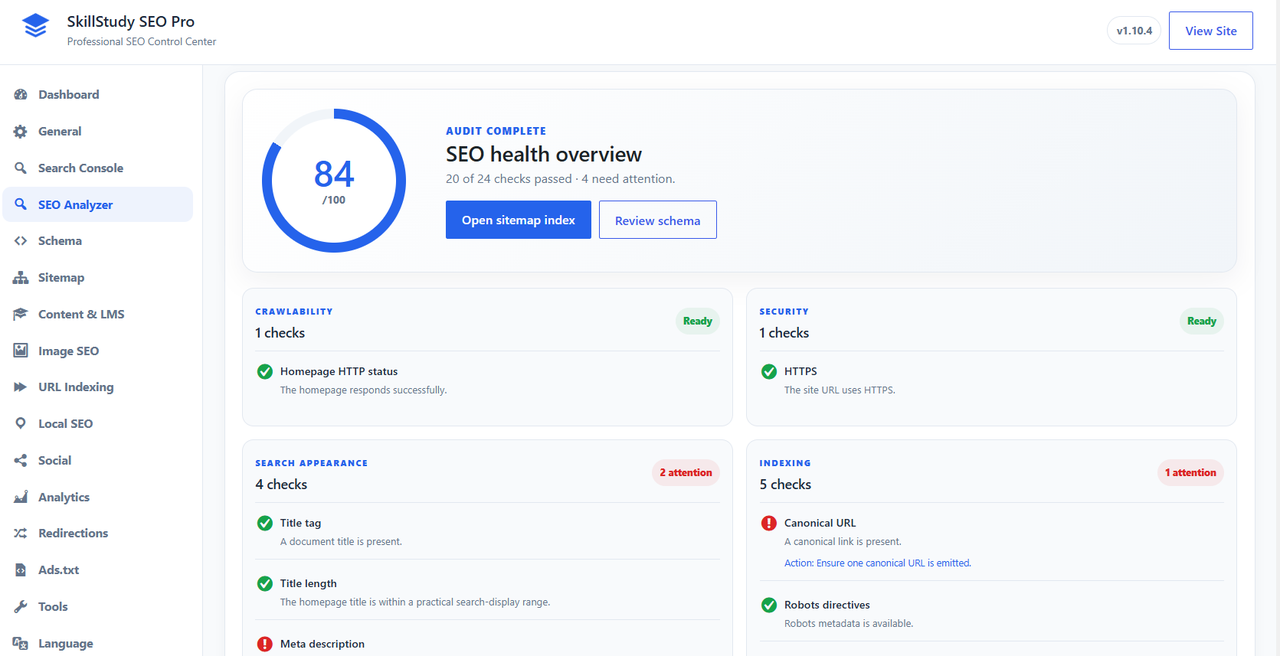Open the Image SEO section
1280x656 pixels.
pyautogui.click(x=97, y=351)
